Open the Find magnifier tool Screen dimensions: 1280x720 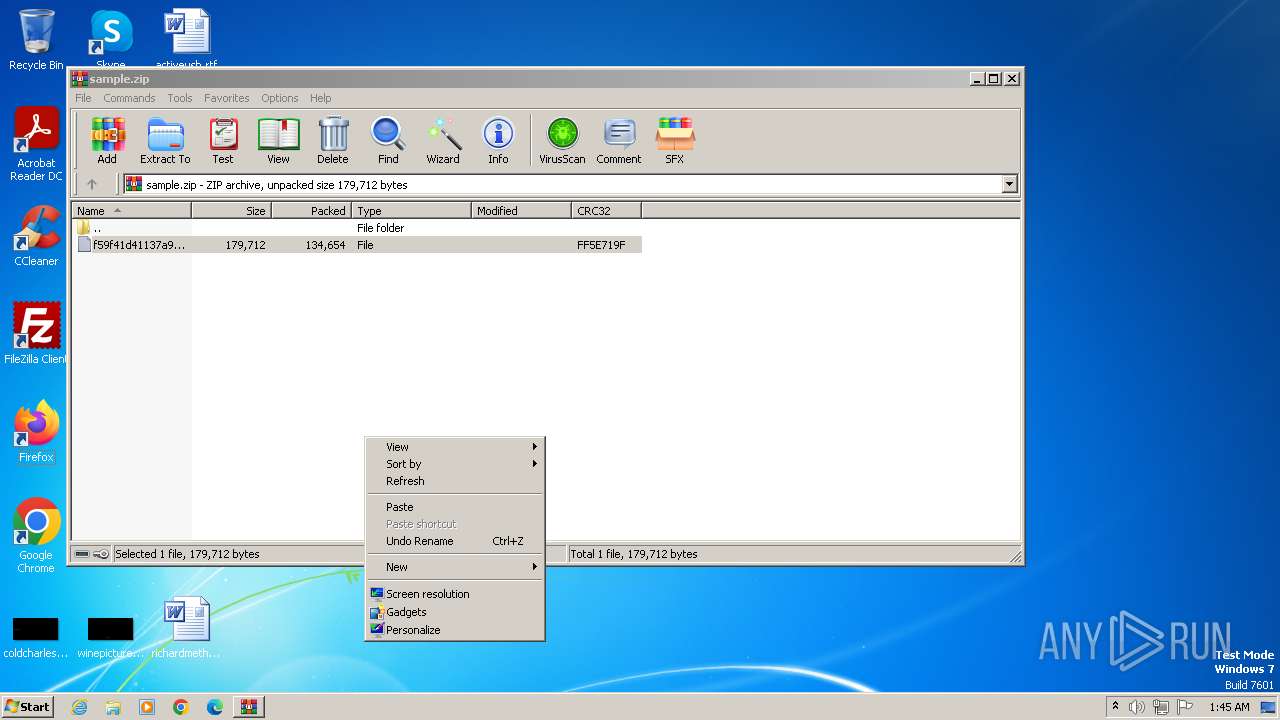(x=388, y=140)
